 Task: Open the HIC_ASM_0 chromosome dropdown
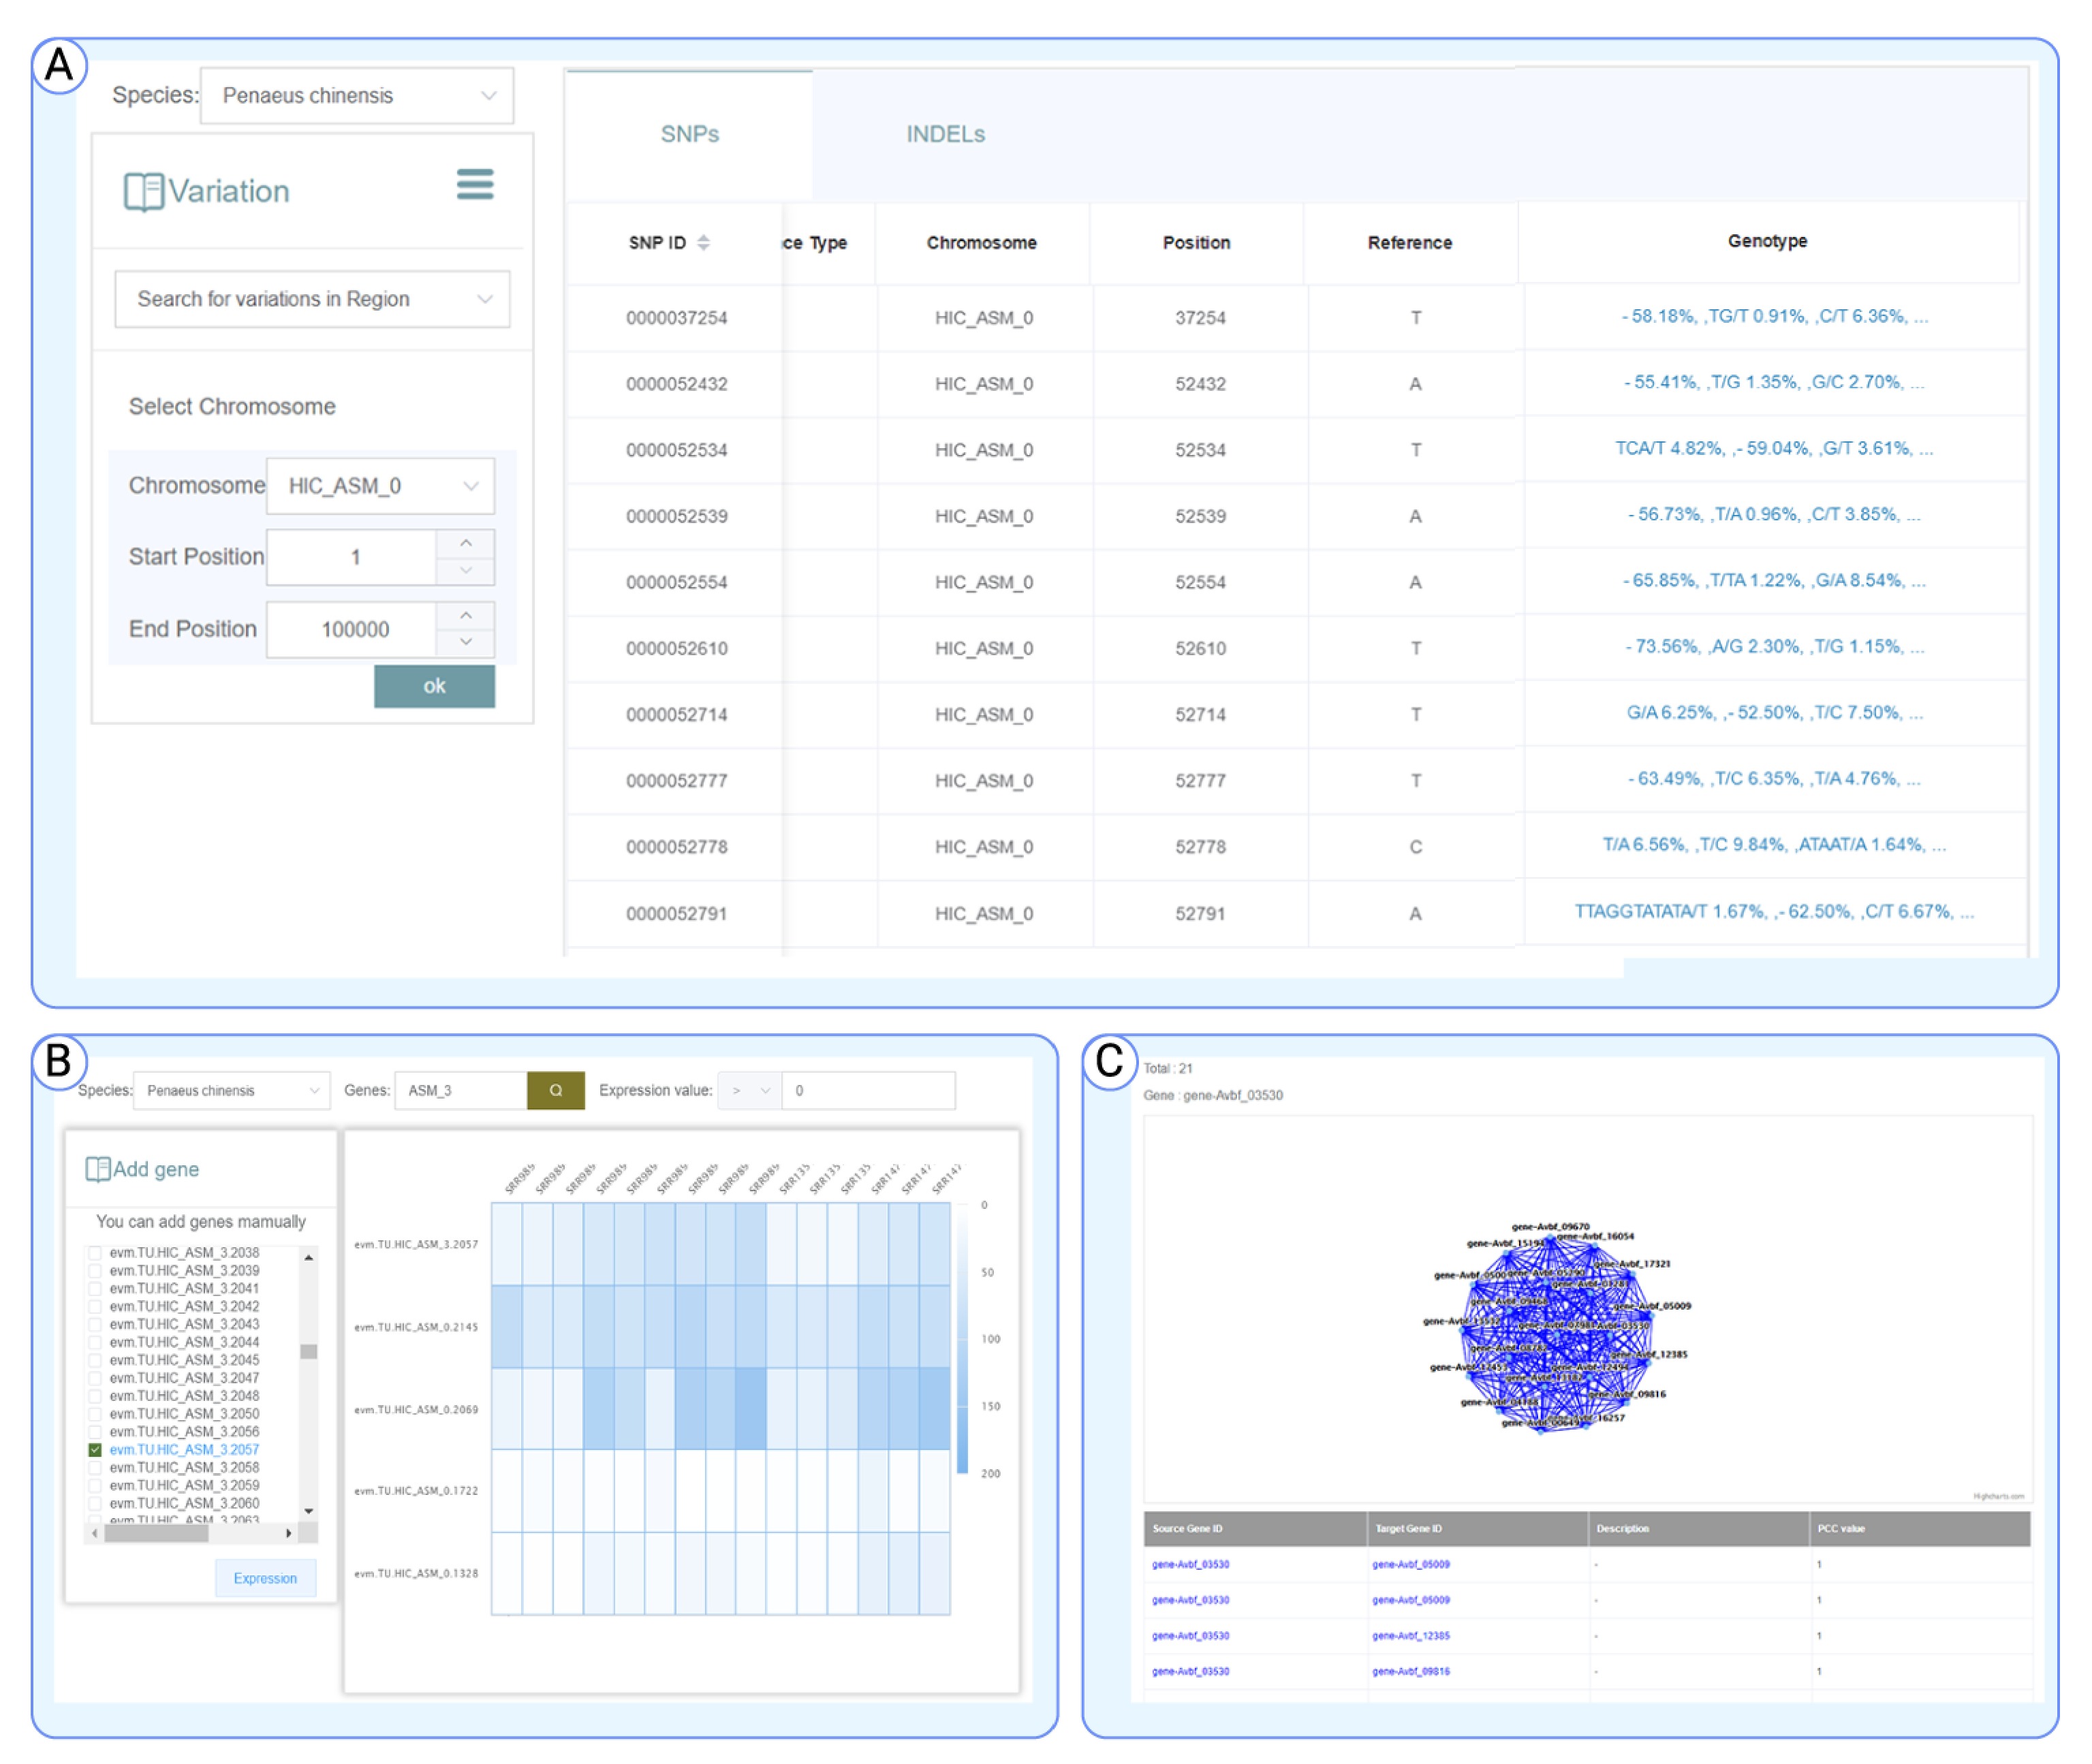pos(380,486)
